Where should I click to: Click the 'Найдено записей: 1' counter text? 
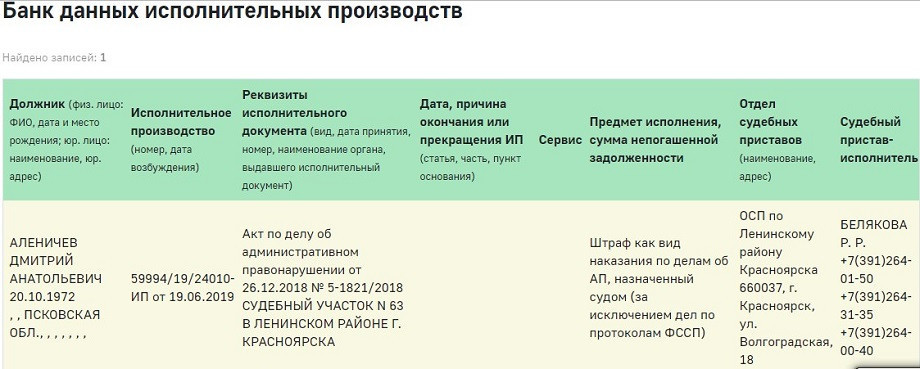(x=55, y=58)
